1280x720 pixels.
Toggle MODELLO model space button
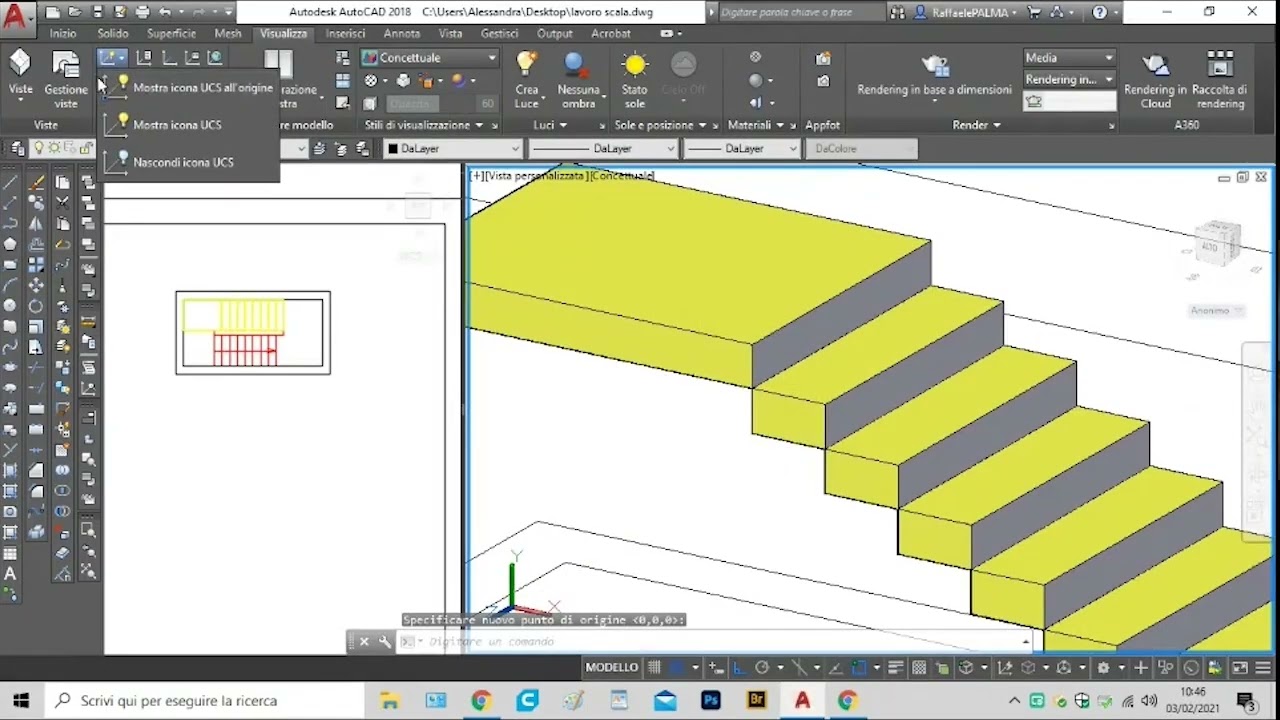pyautogui.click(x=612, y=668)
